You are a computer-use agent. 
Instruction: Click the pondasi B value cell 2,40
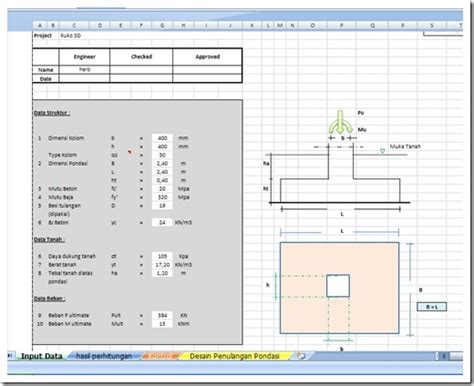tap(162, 163)
